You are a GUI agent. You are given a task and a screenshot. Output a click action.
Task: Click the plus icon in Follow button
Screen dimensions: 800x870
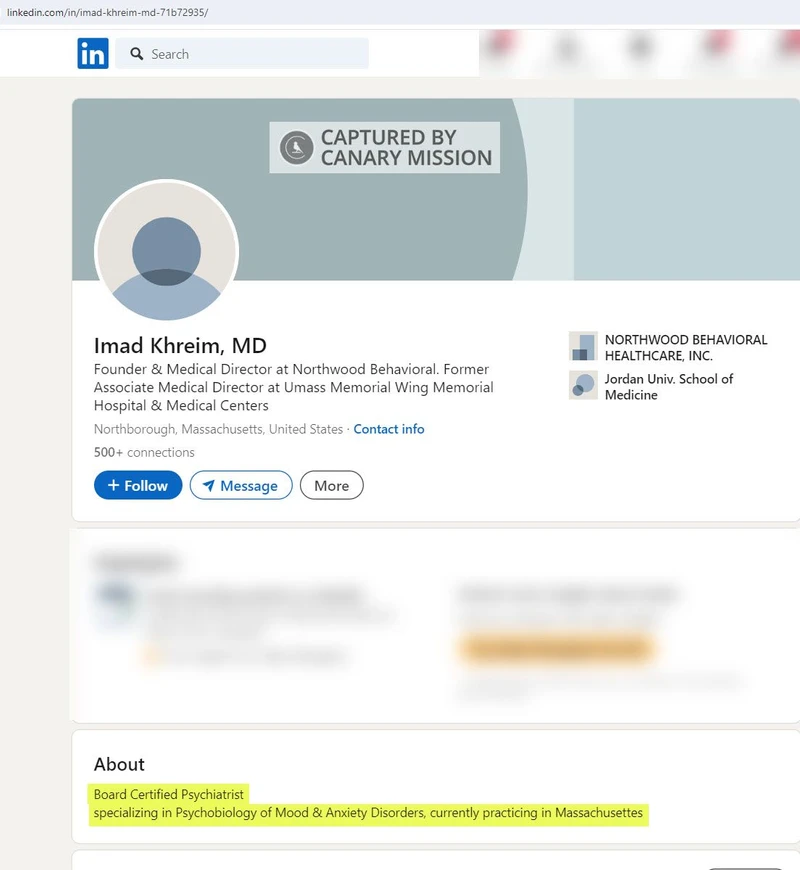coord(113,485)
